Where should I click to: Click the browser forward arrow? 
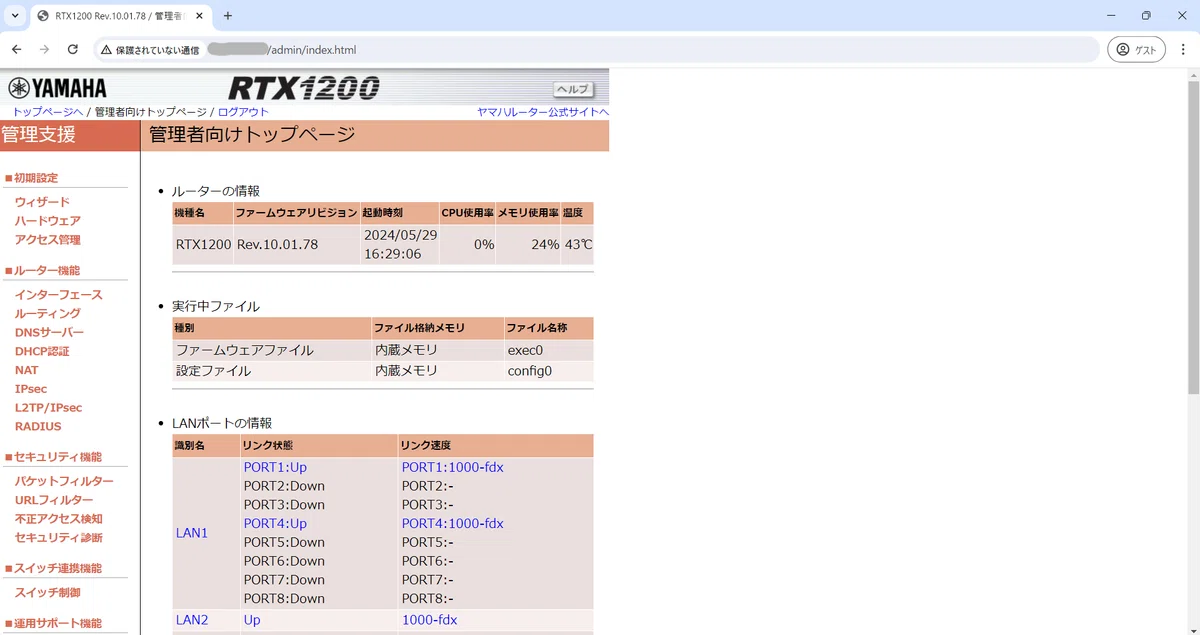(44, 49)
